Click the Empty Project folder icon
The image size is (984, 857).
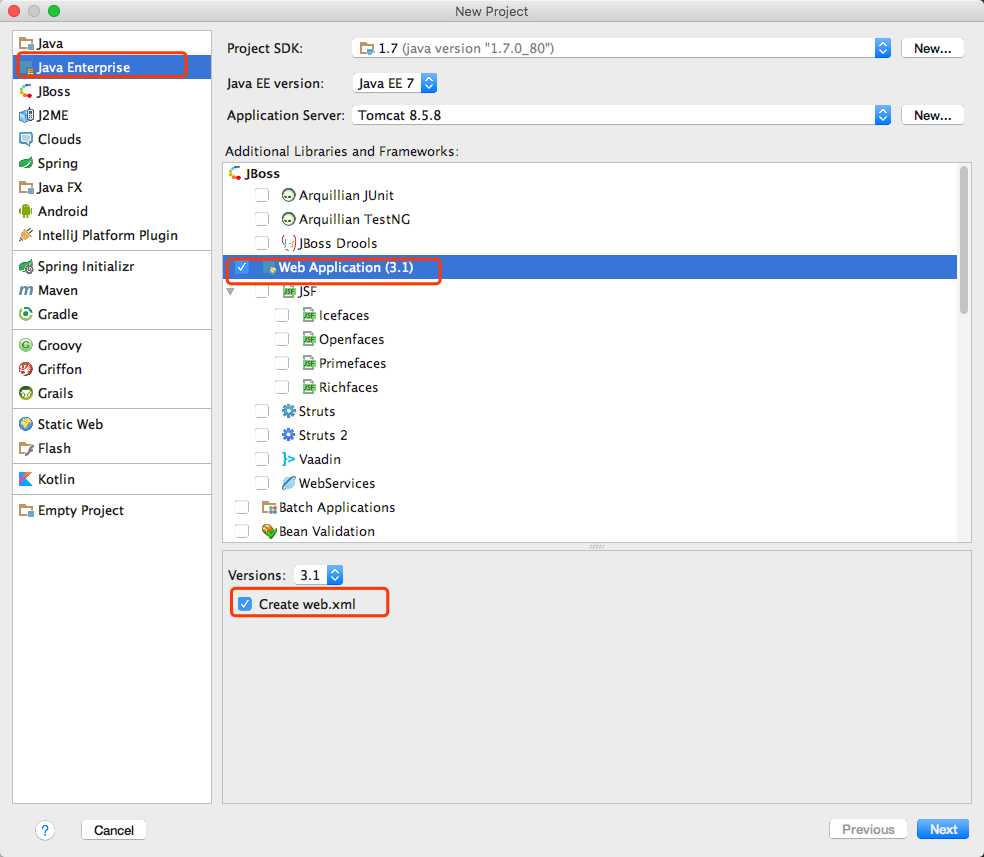(x=26, y=511)
